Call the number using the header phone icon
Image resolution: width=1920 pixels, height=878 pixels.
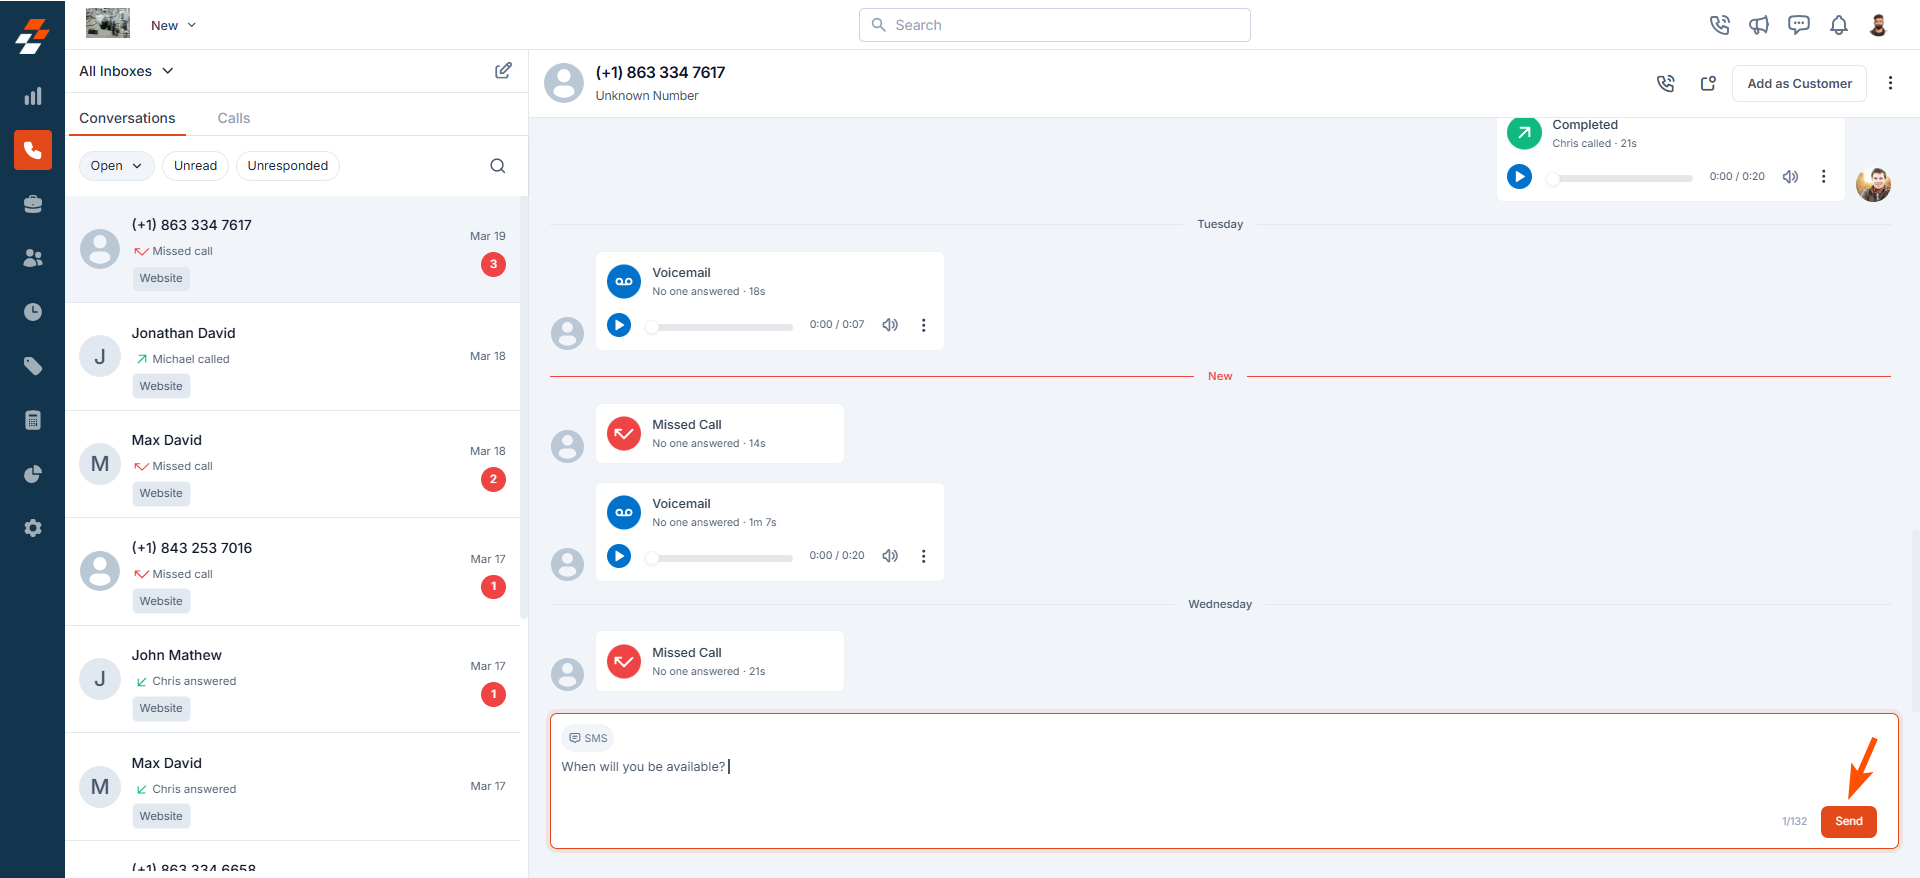[x=1666, y=84]
